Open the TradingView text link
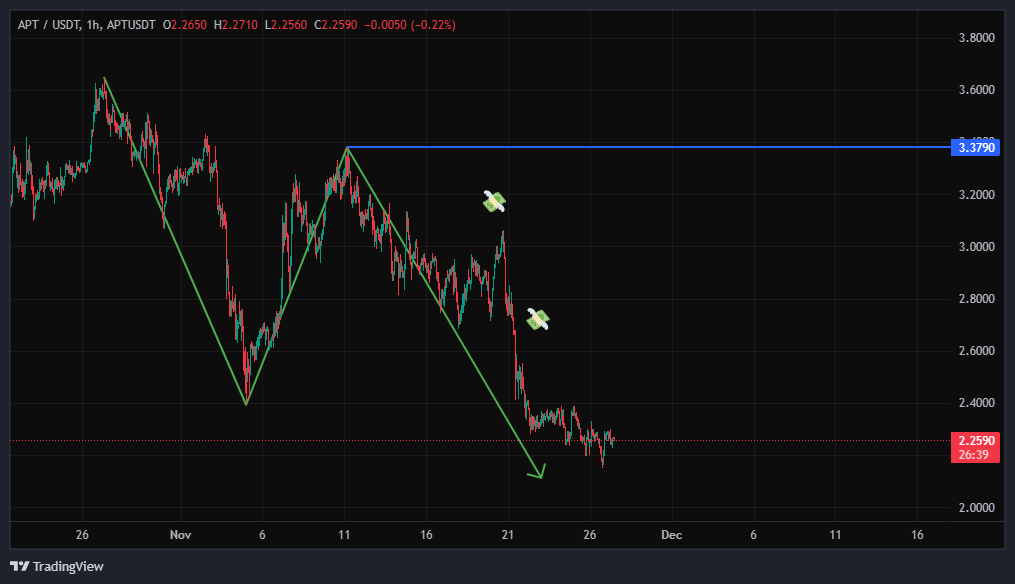1015x584 pixels. click(68, 567)
